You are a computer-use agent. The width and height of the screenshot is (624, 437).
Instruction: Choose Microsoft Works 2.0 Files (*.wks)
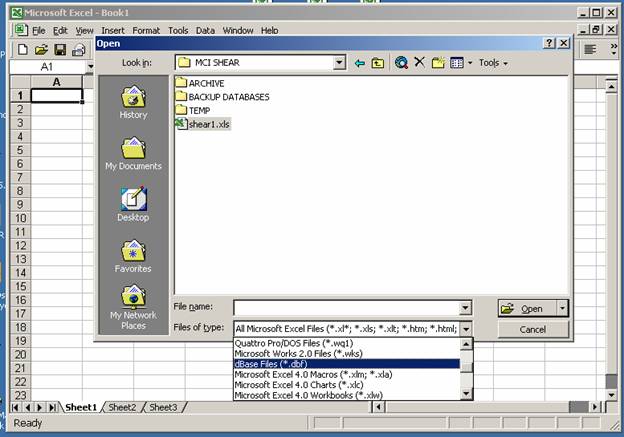(346, 353)
